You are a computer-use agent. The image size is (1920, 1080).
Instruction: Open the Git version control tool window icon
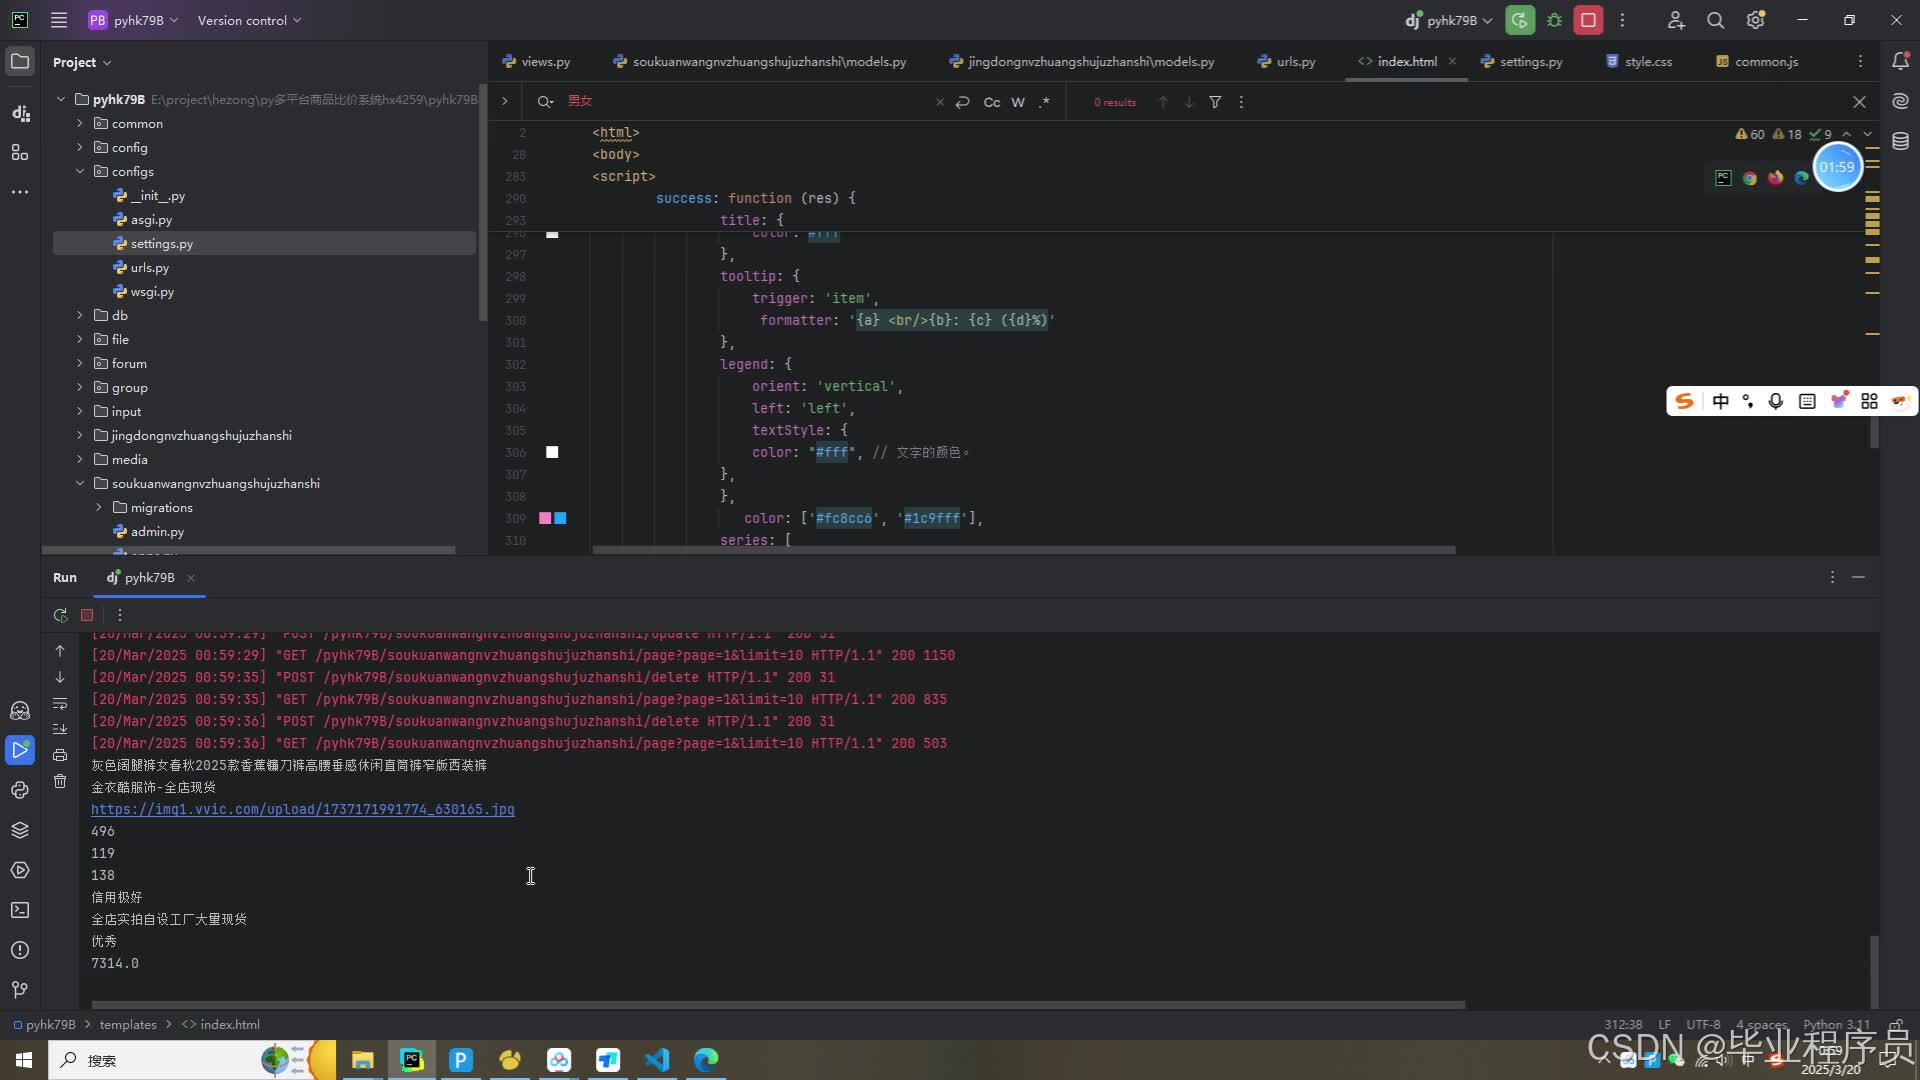pyautogui.click(x=20, y=989)
